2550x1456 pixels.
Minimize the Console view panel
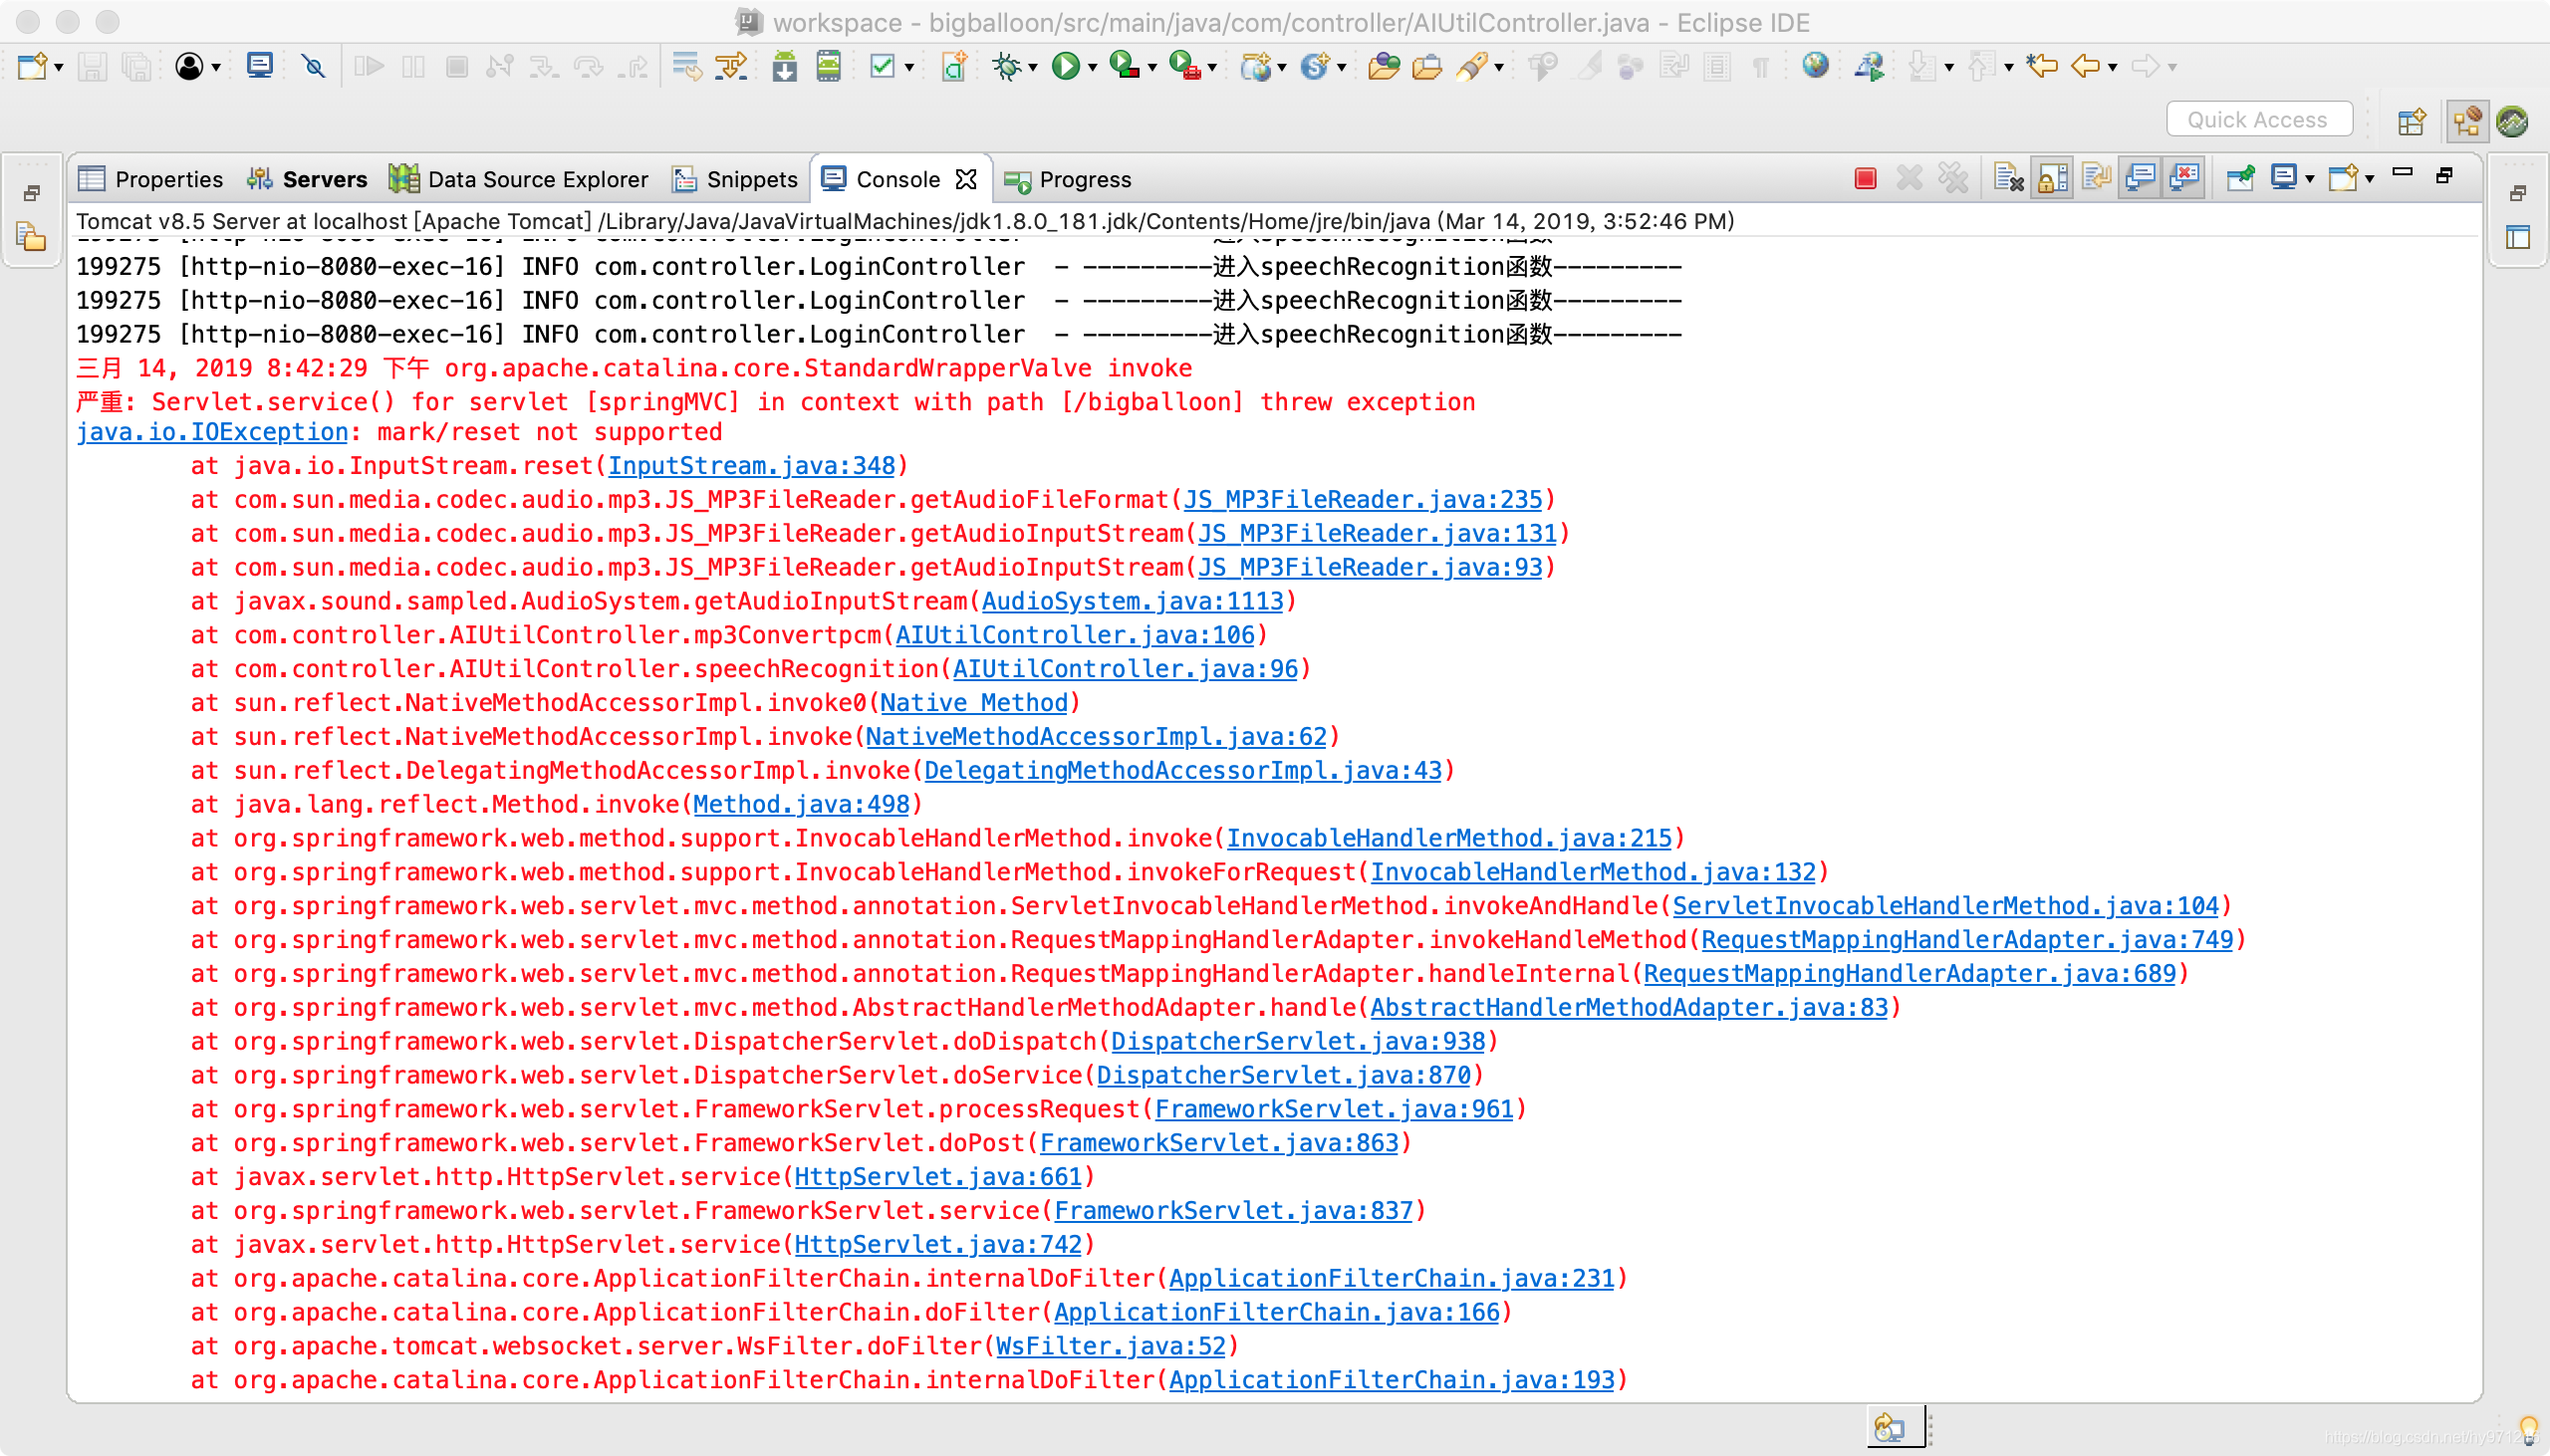pos(2402,174)
